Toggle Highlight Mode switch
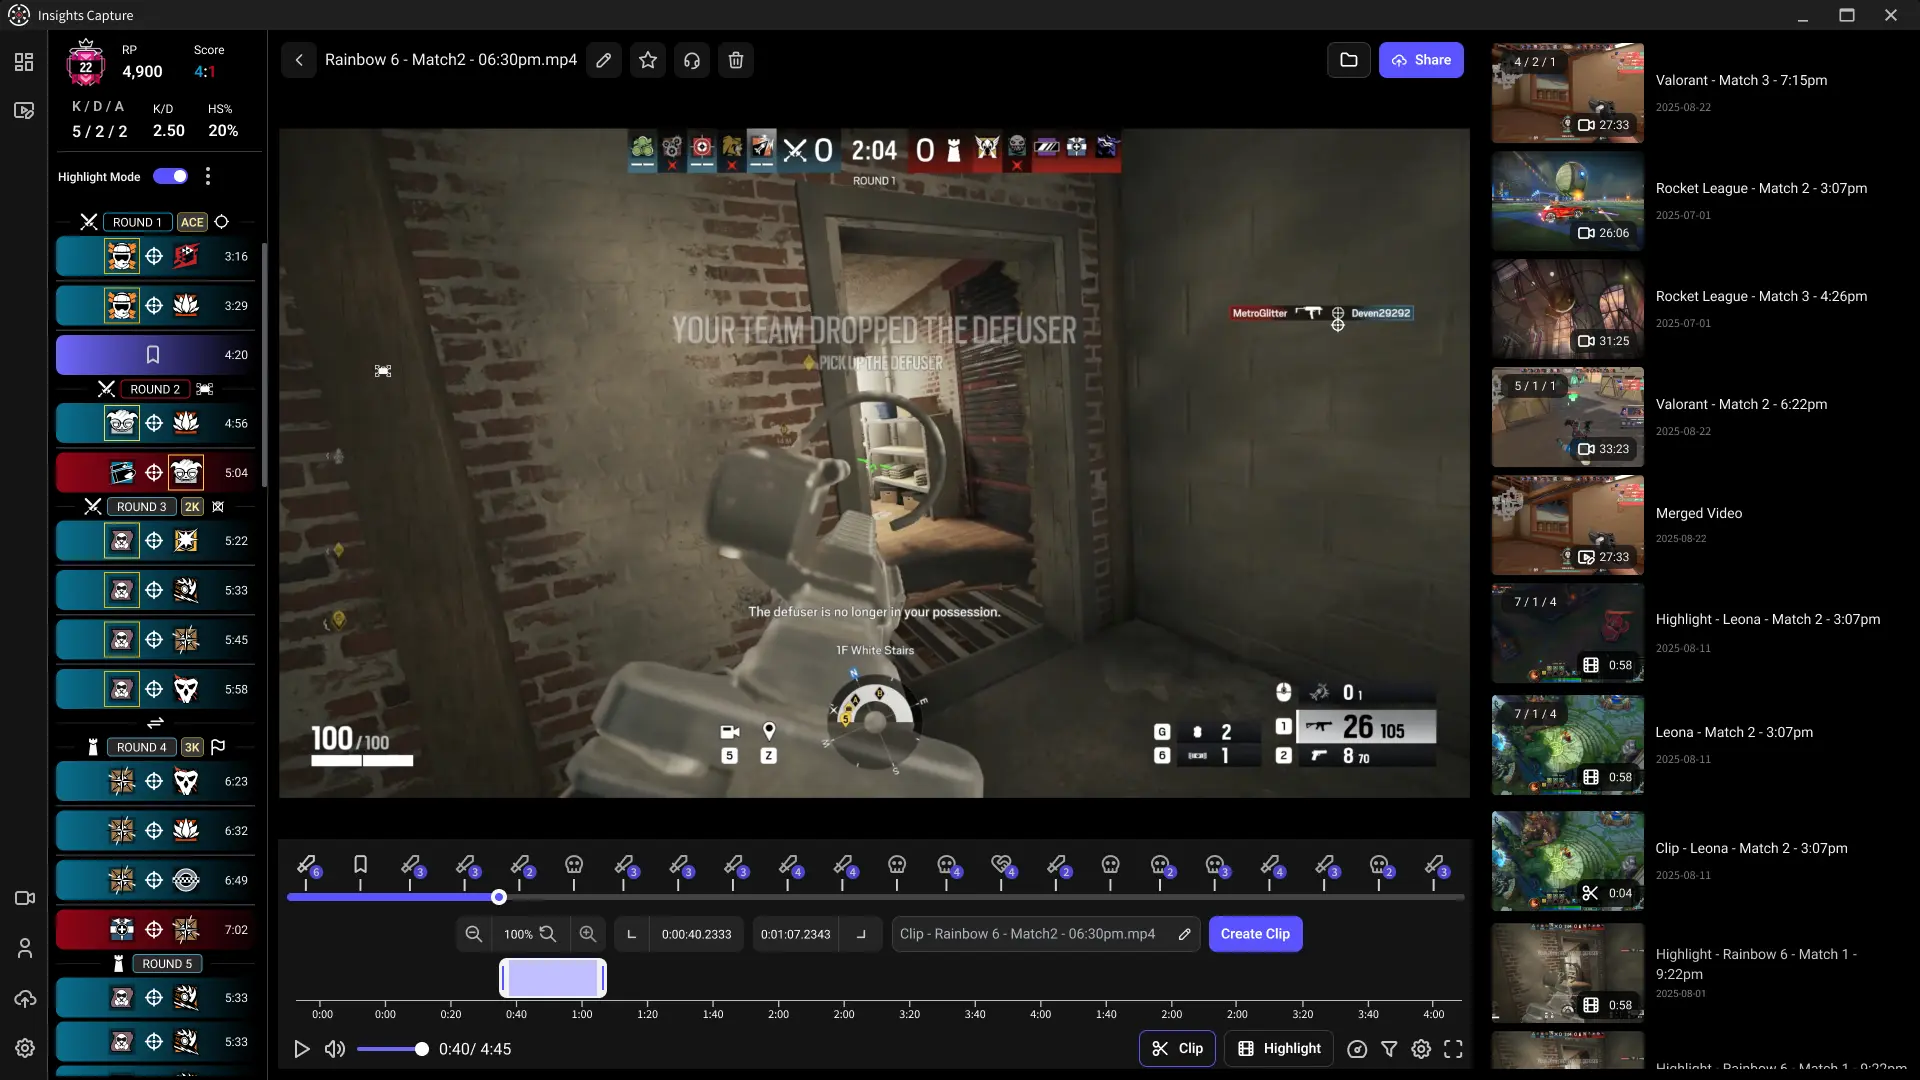The width and height of the screenshot is (1920, 1080). (x=171, y=177)
